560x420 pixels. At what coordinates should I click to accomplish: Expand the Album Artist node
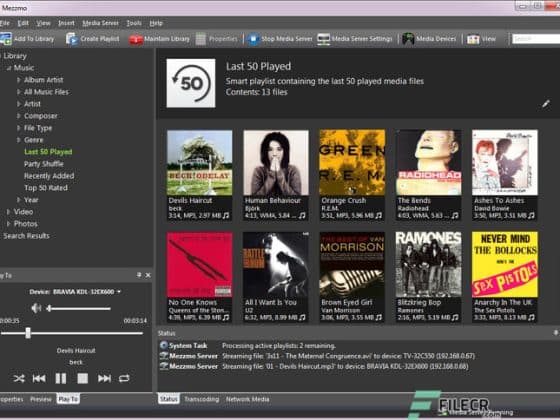point(19,80)
